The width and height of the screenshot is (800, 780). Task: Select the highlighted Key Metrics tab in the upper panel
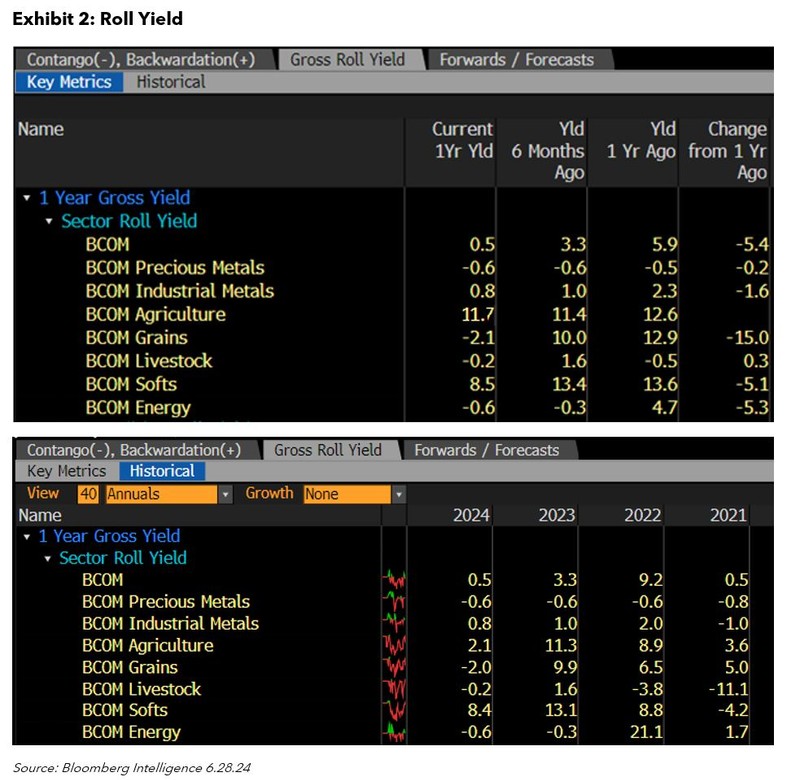(x=69, y=82)
